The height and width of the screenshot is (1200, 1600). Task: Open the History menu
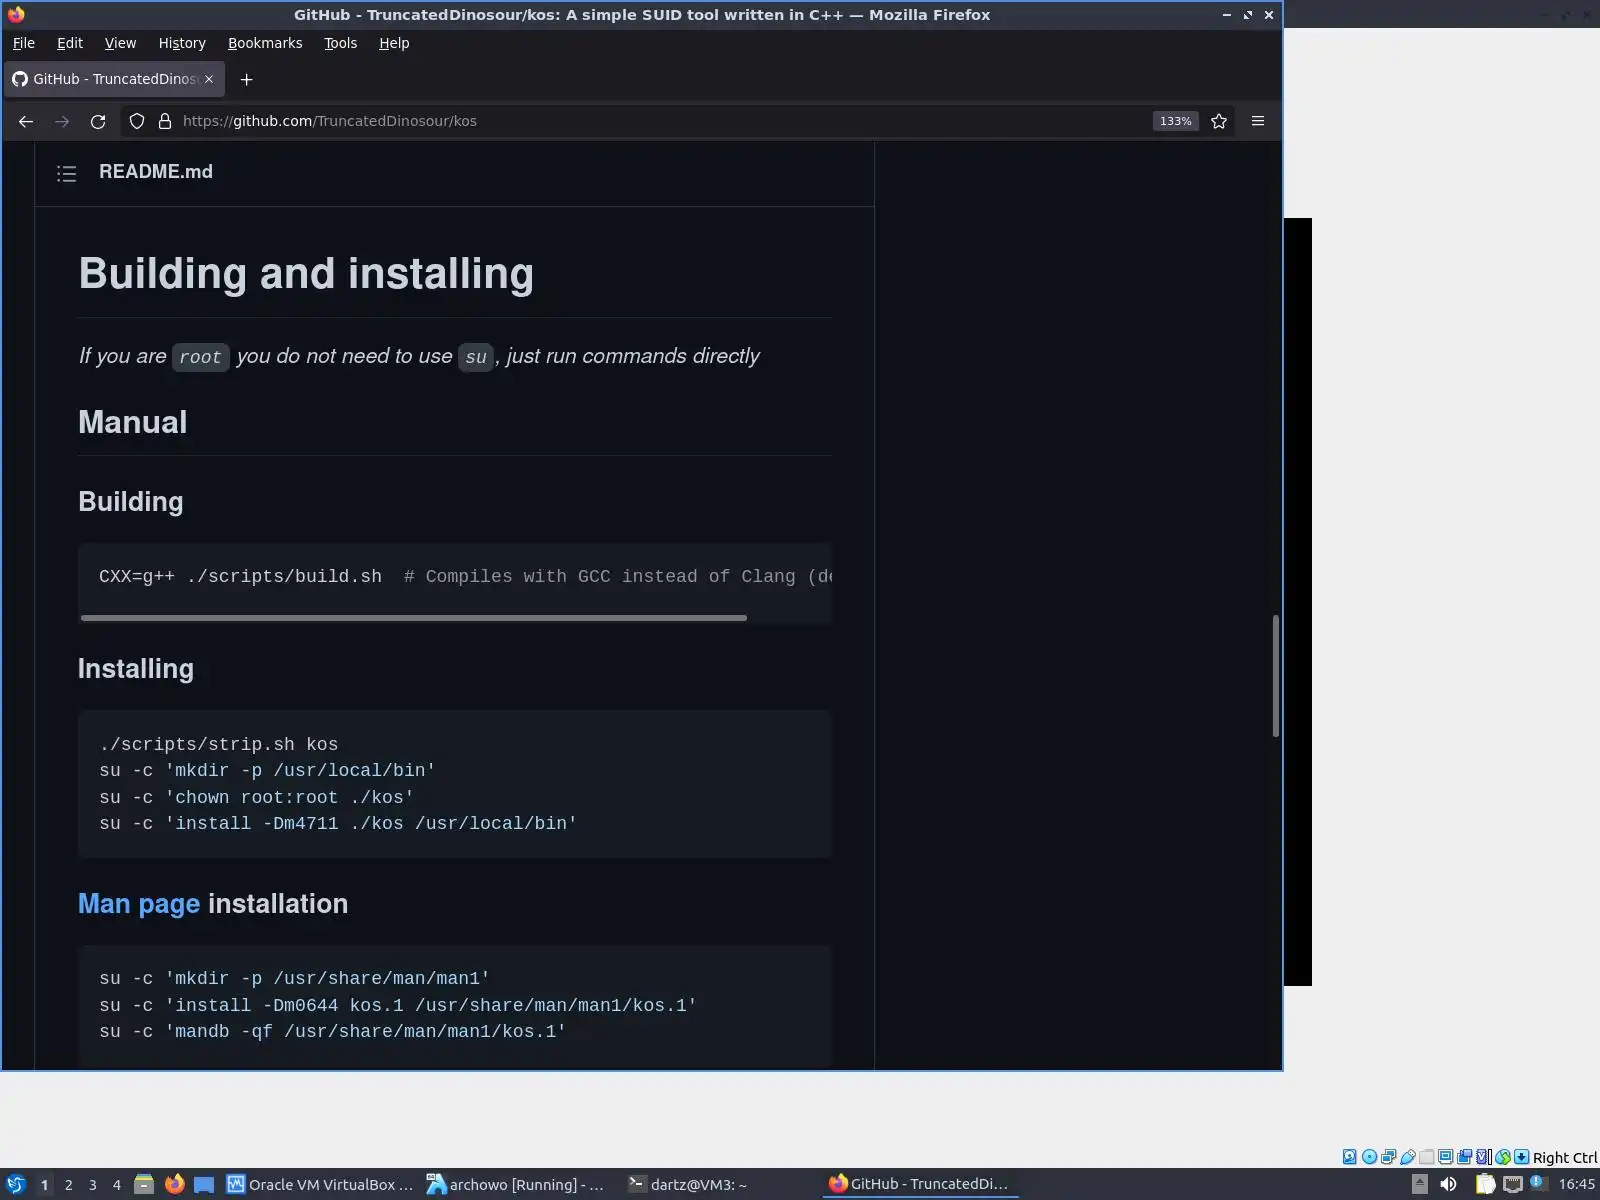click(x=182, y=43)
